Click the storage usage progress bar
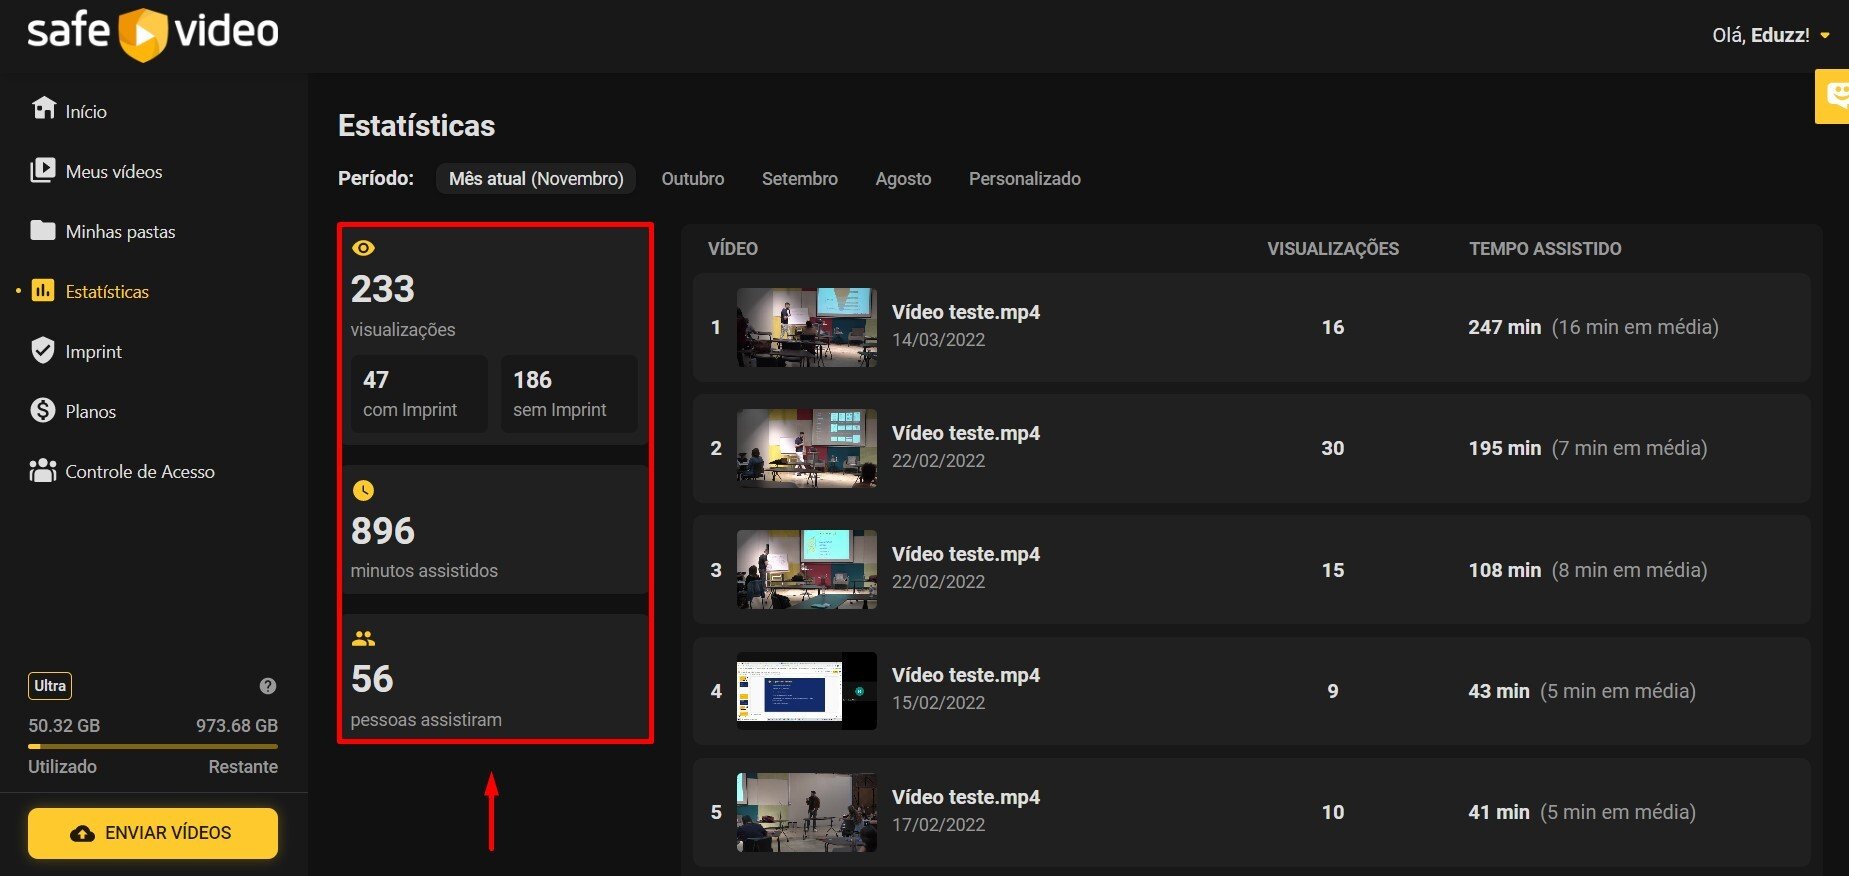1849x876 pixels. (x=153, y=746)
